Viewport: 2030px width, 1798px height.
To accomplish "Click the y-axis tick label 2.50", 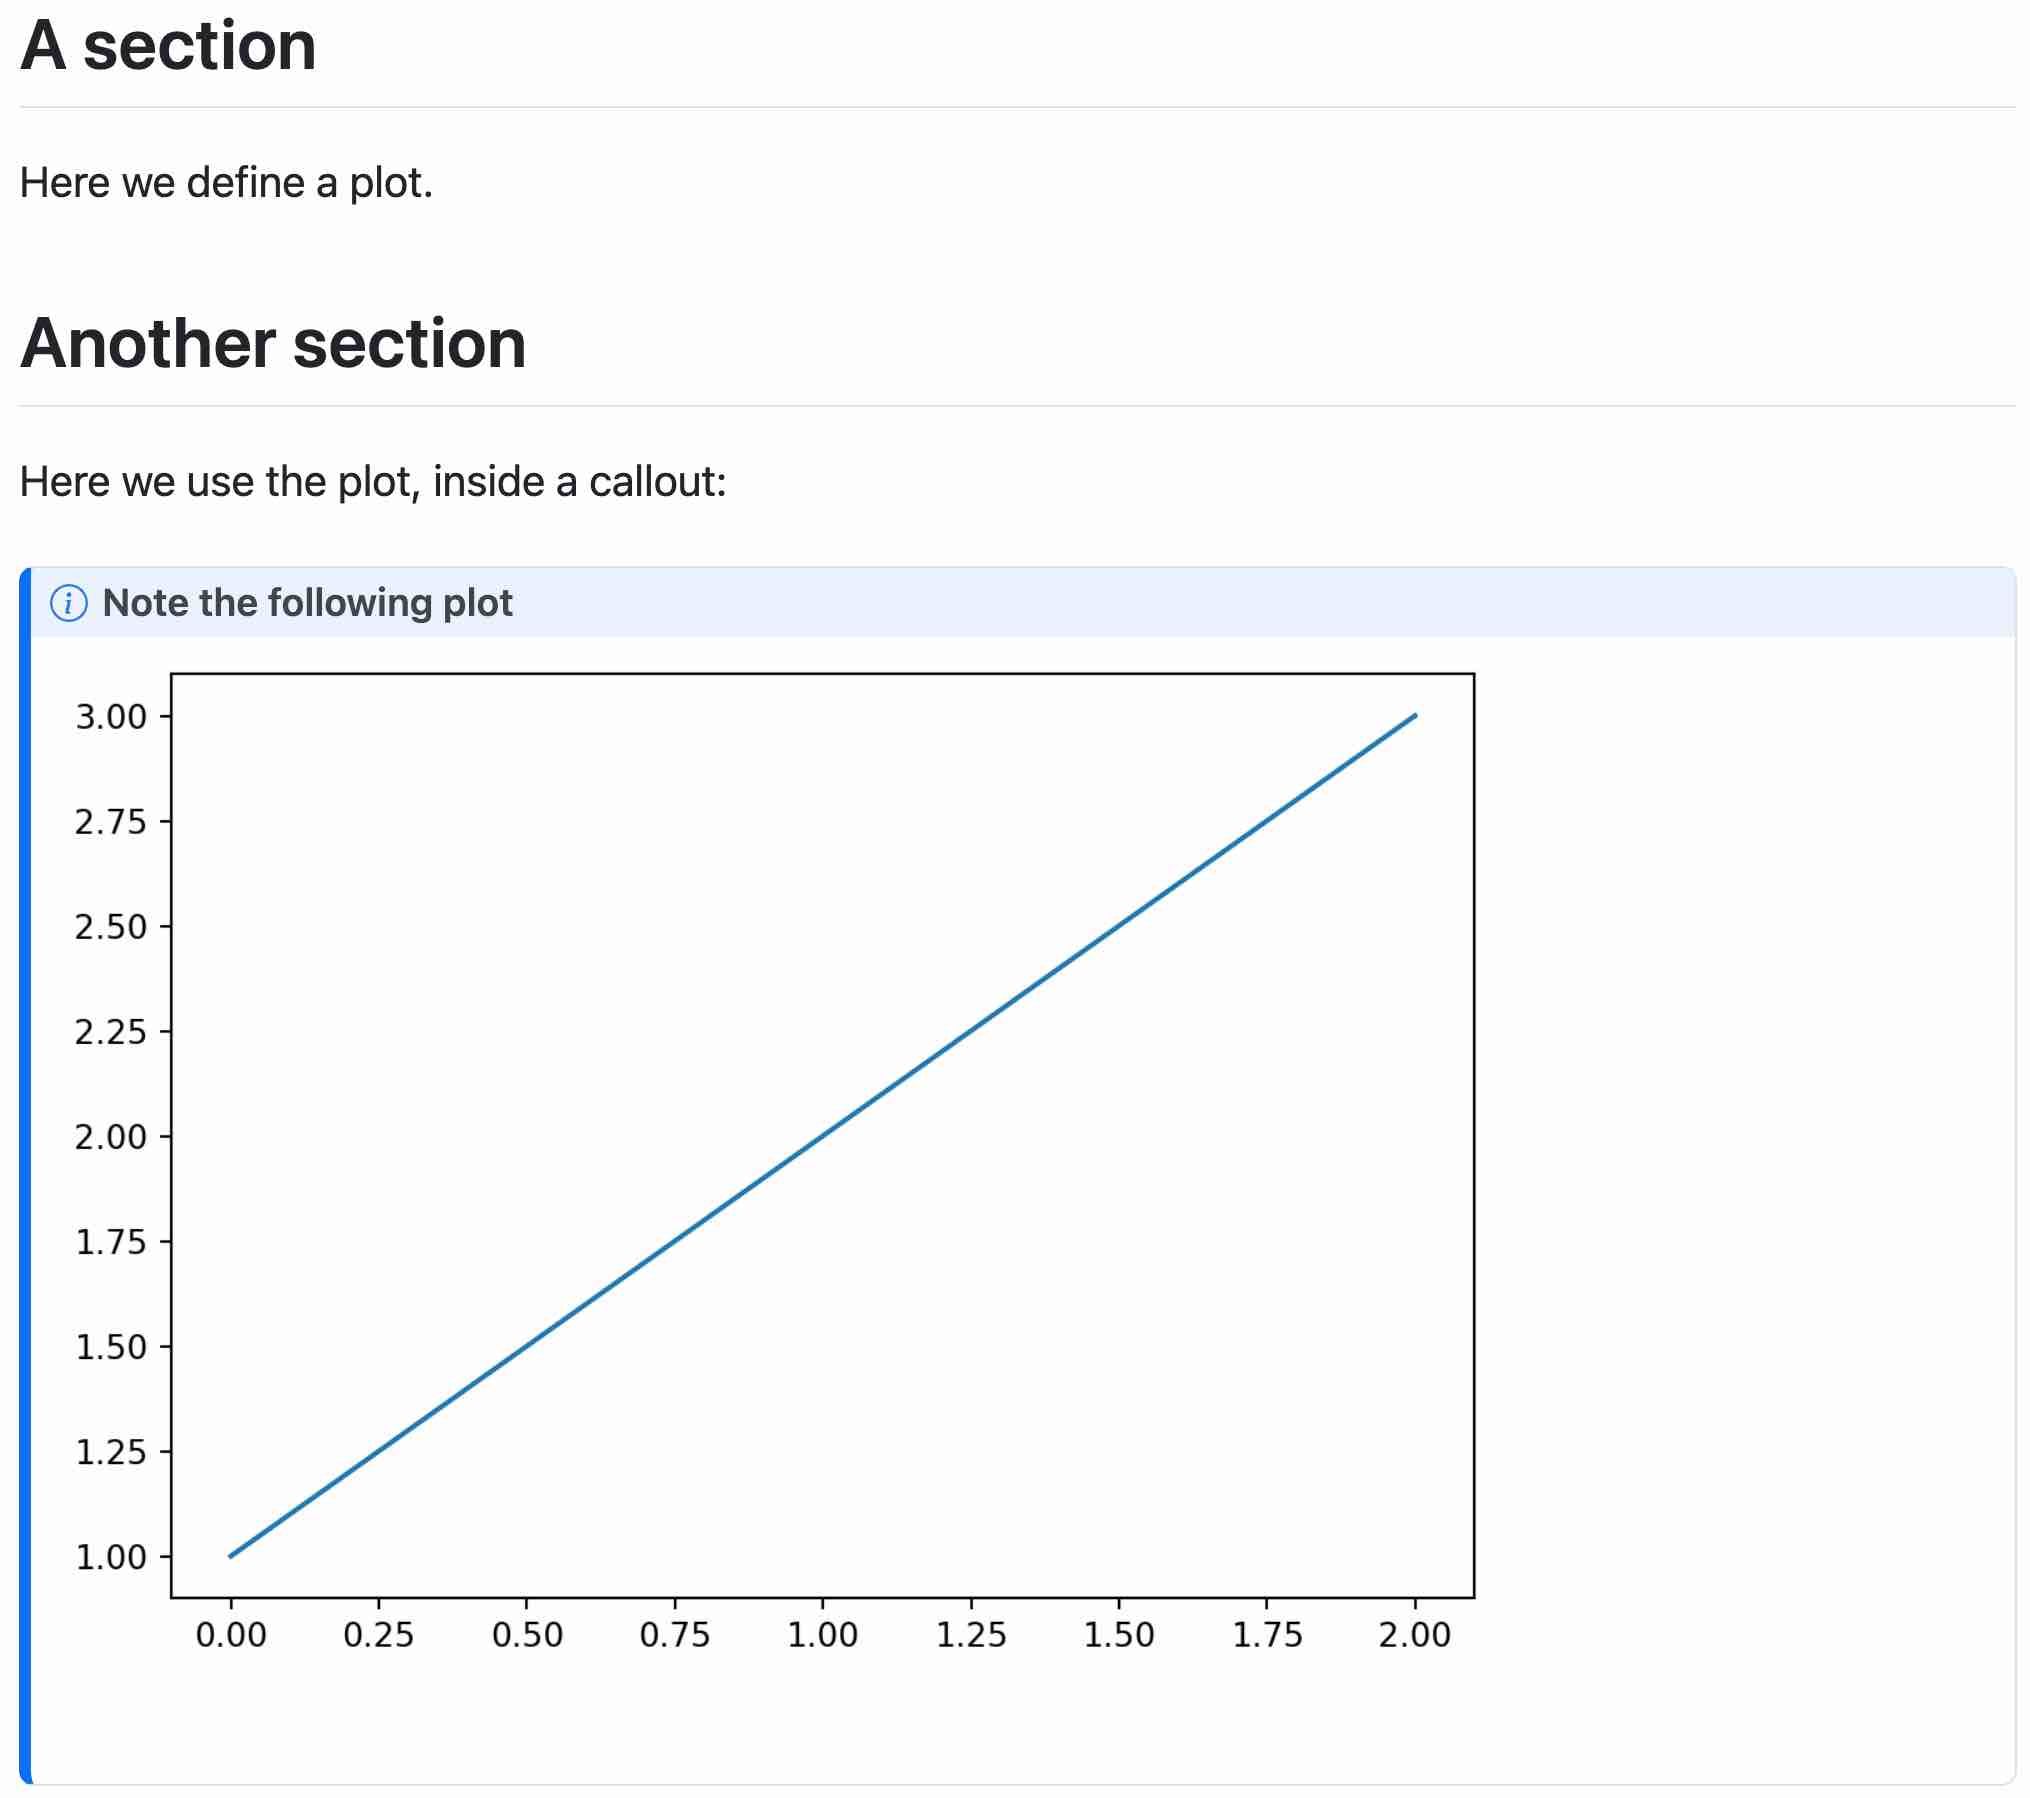I will coord(111,927).
